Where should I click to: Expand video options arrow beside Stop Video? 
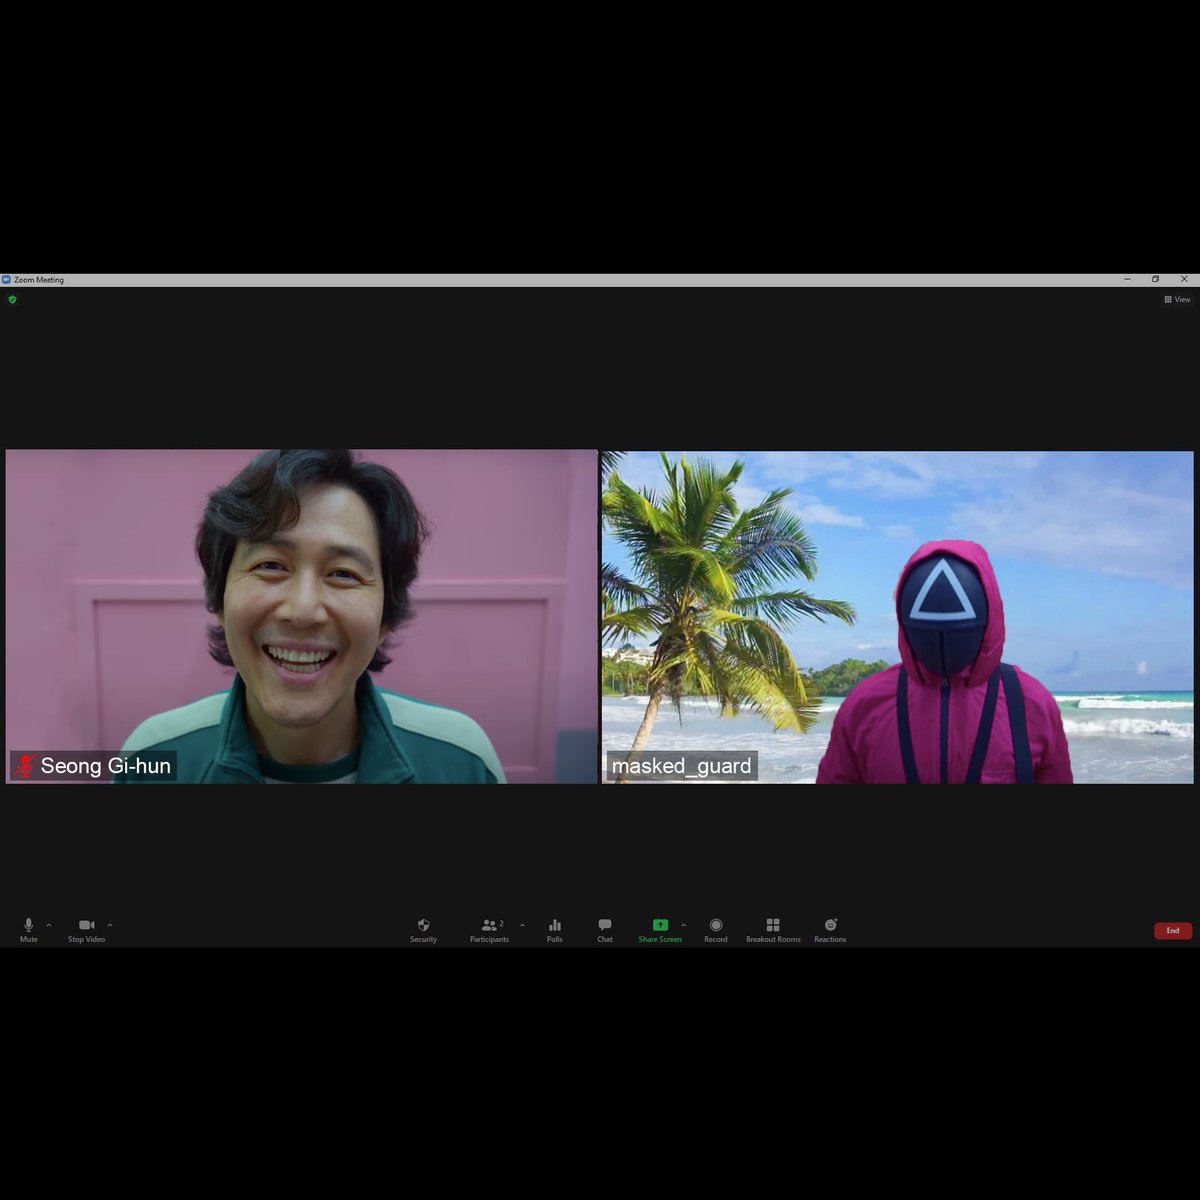coord(110,925)
